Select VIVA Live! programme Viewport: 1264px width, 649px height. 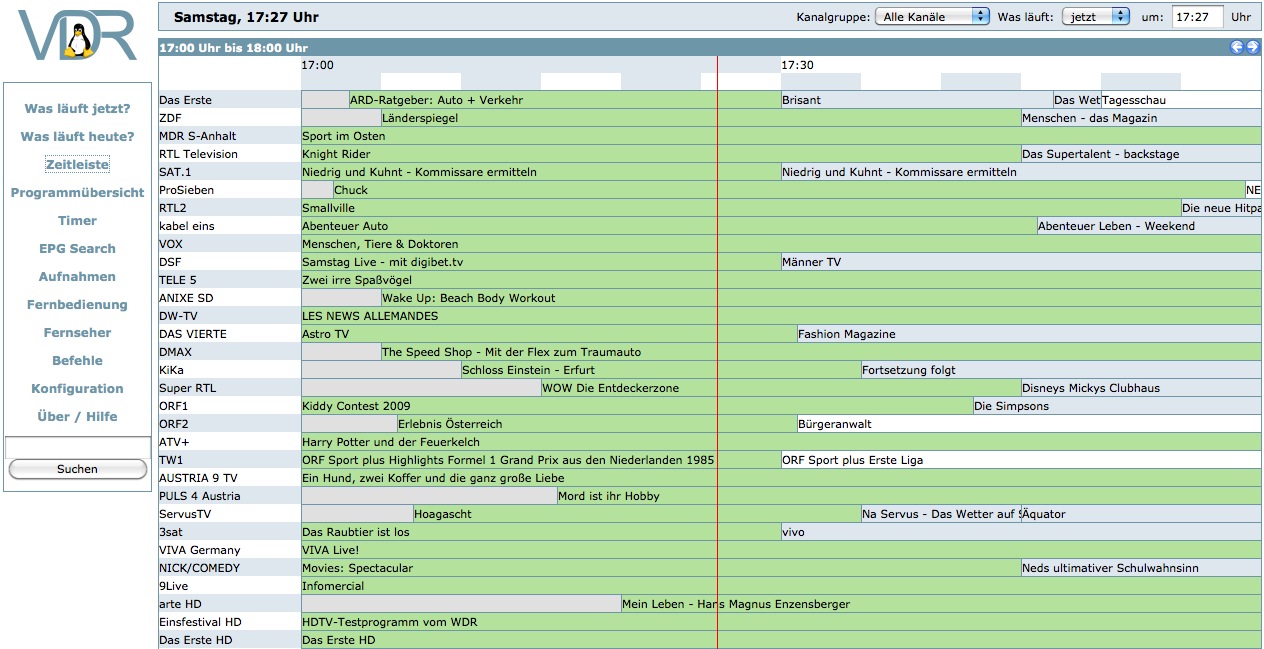pyautogui.click(x=781, y=550)
